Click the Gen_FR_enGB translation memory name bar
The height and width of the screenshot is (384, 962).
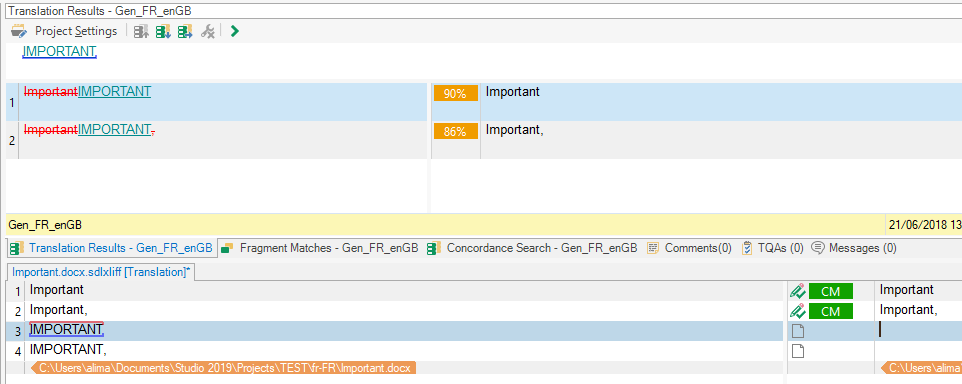point(445,225)
